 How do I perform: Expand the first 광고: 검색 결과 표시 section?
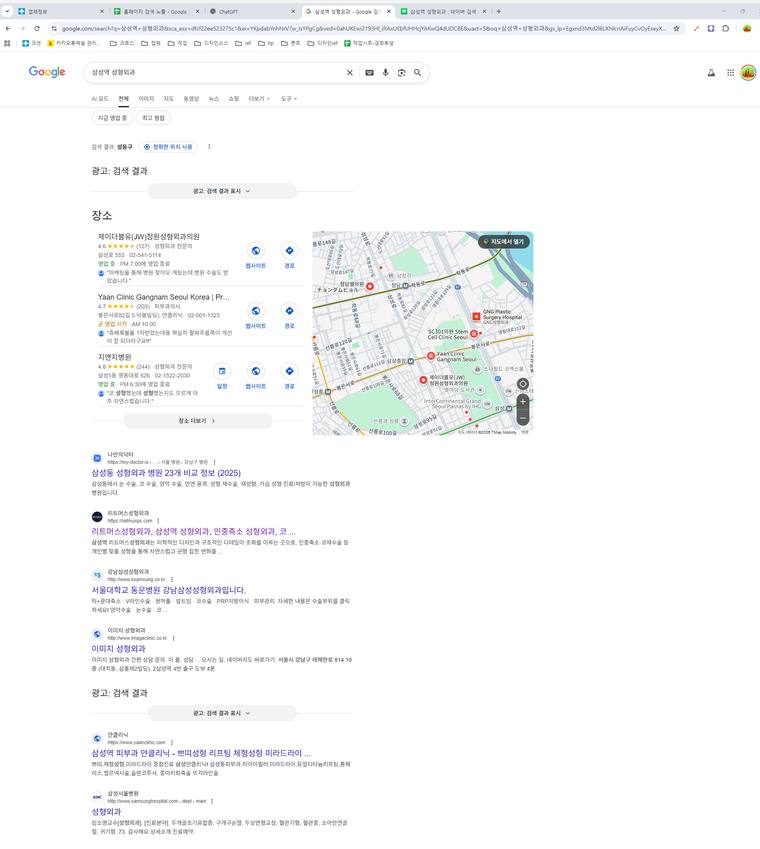point(222,191)
